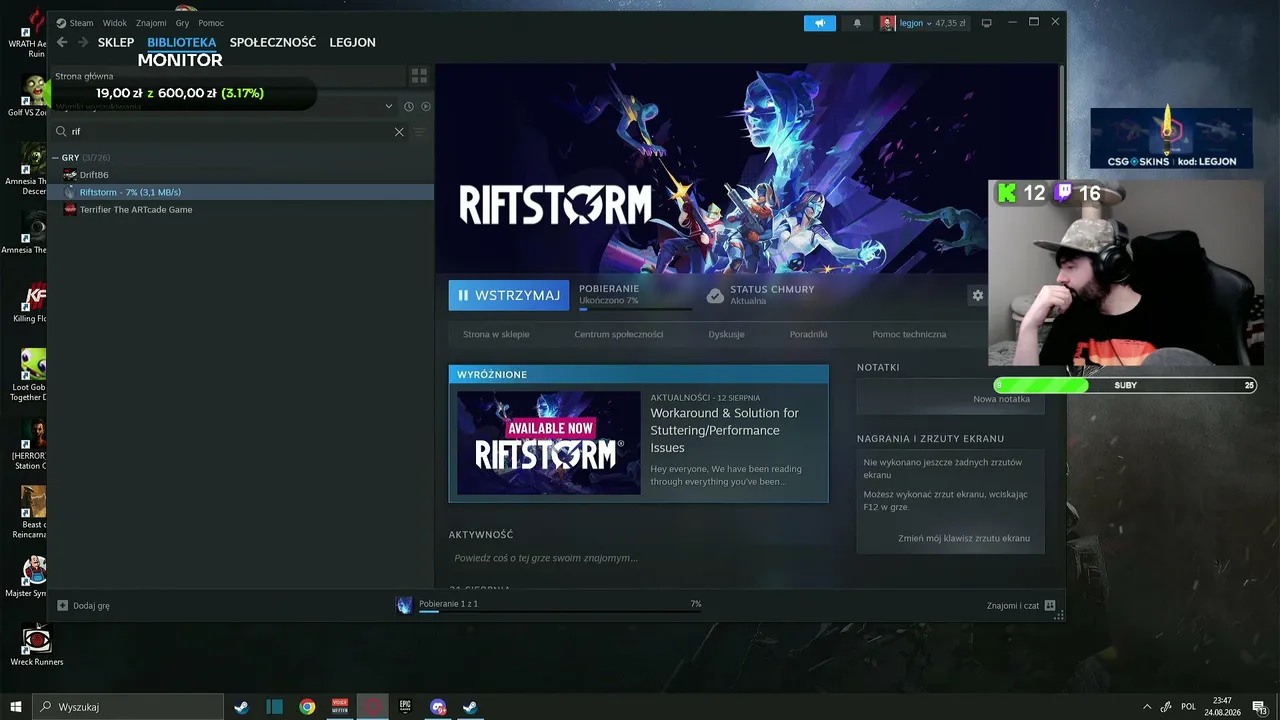
Task: Expand the library filter dropdown chevron
Action: click(389, 106)
